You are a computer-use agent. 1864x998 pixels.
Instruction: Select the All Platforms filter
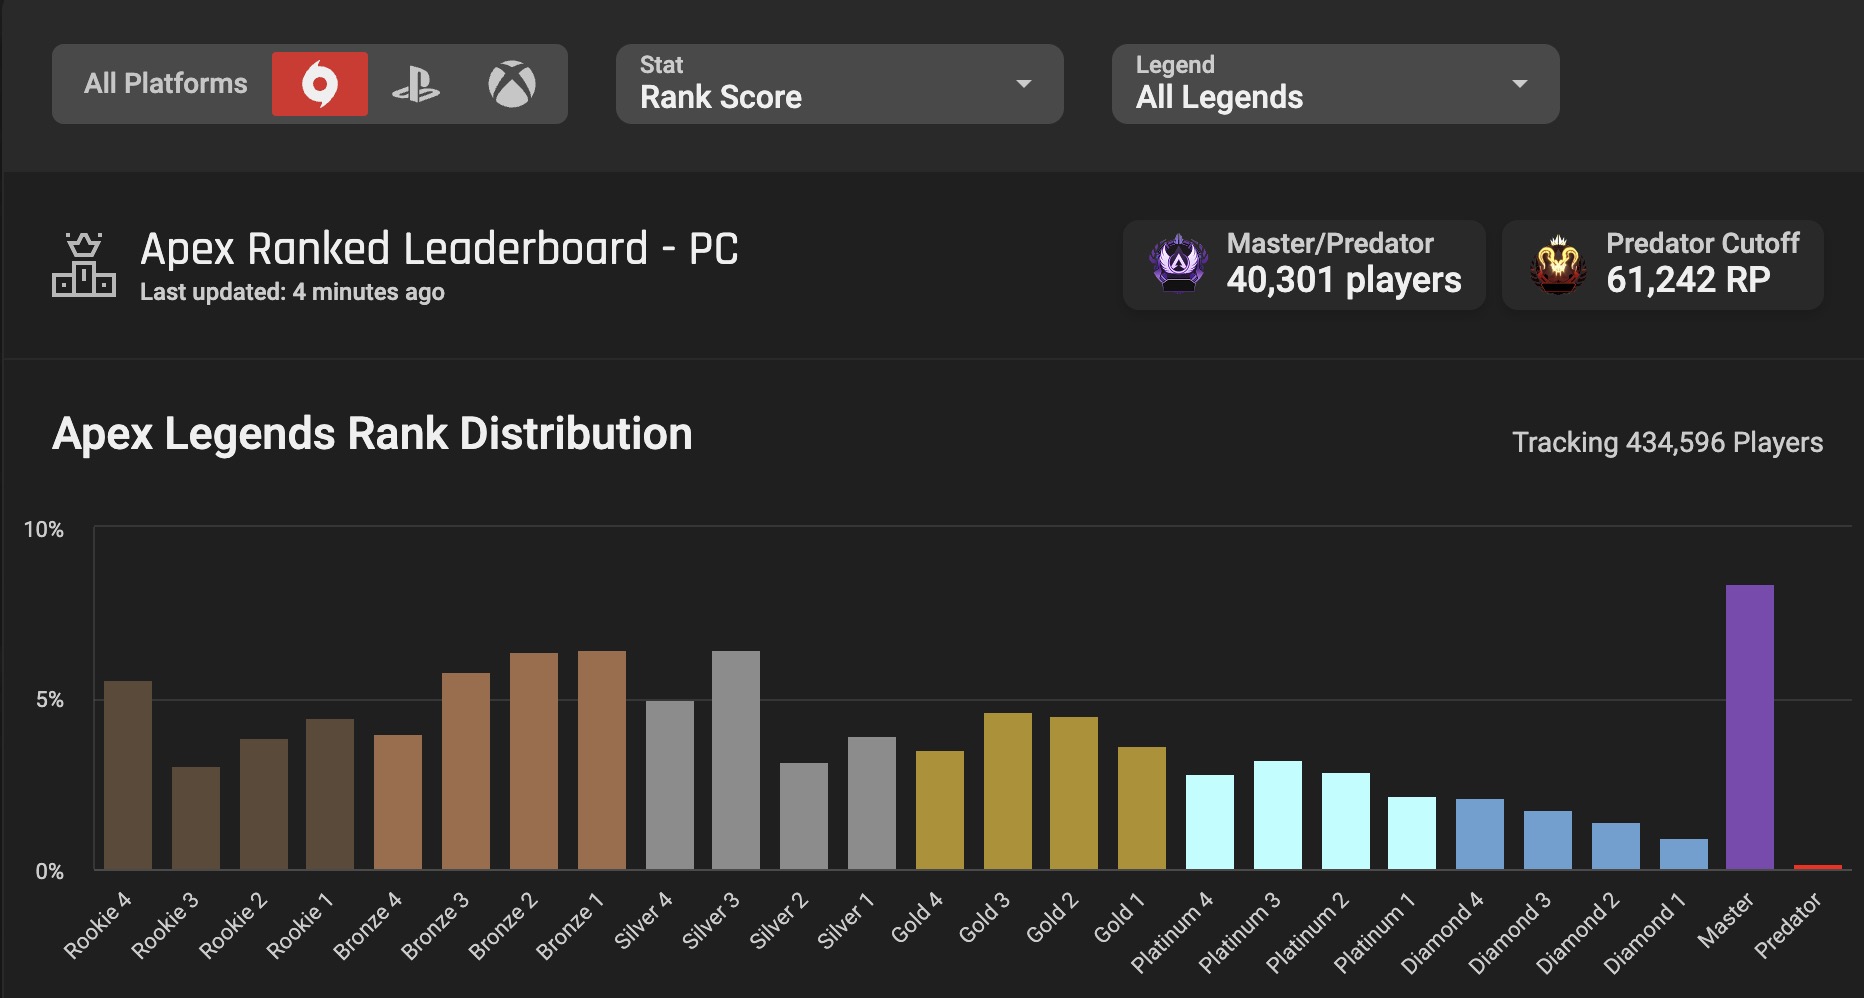click(165, 84)
